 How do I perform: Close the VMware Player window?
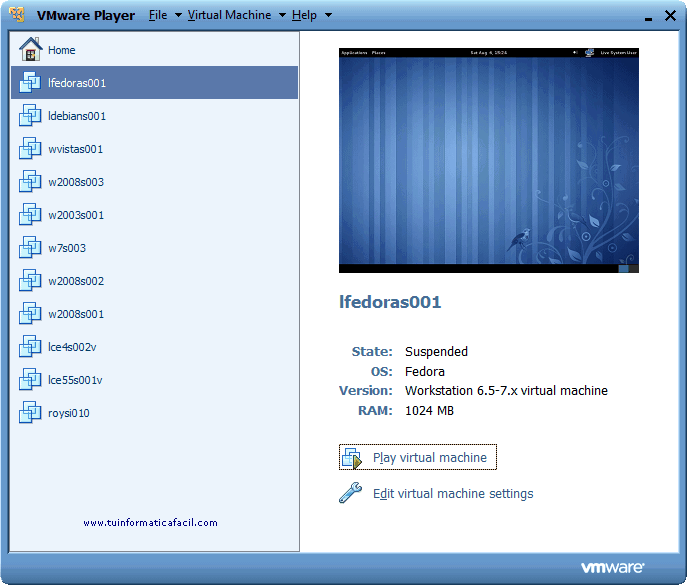[670, 16]
